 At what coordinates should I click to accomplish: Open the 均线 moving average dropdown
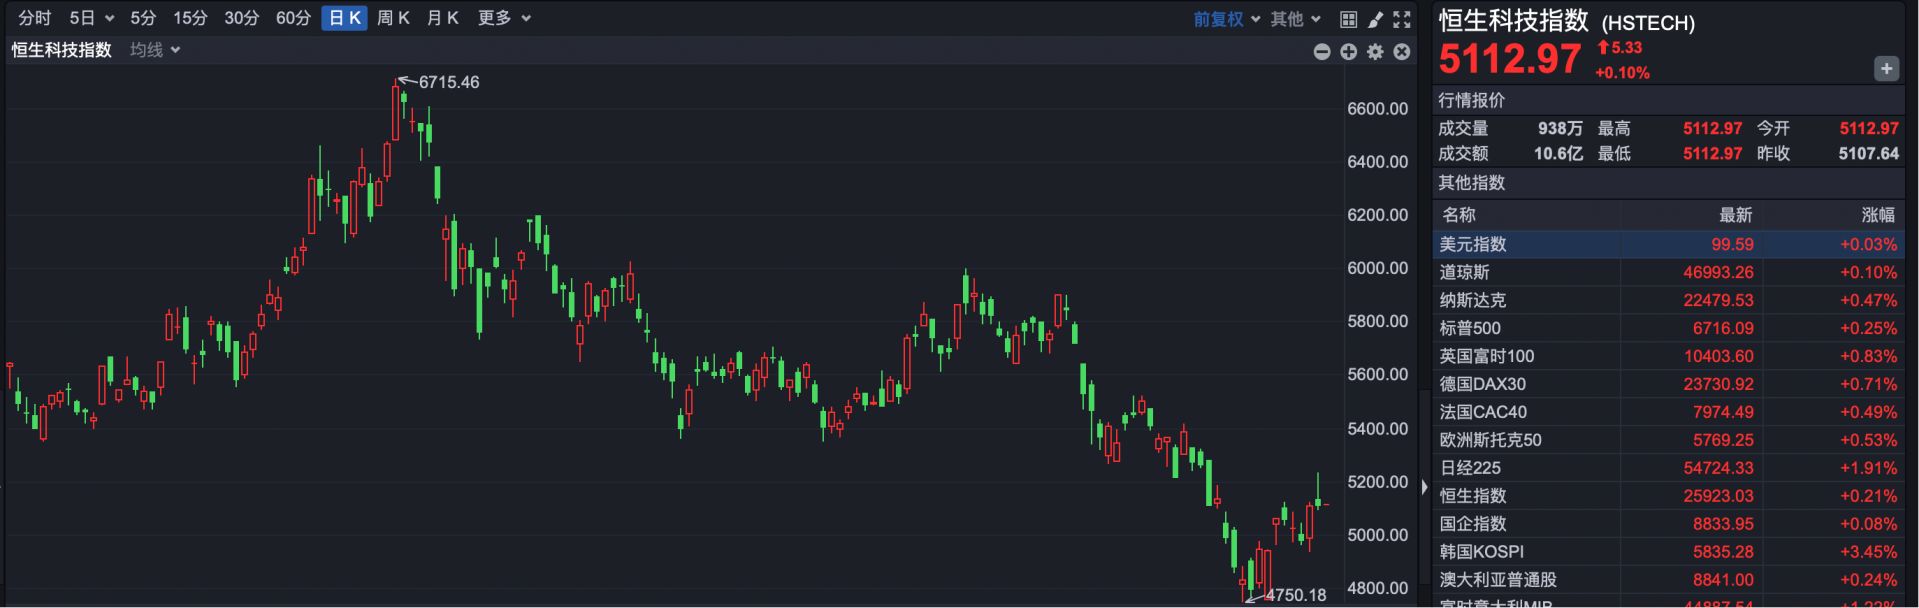pos(155,50)
